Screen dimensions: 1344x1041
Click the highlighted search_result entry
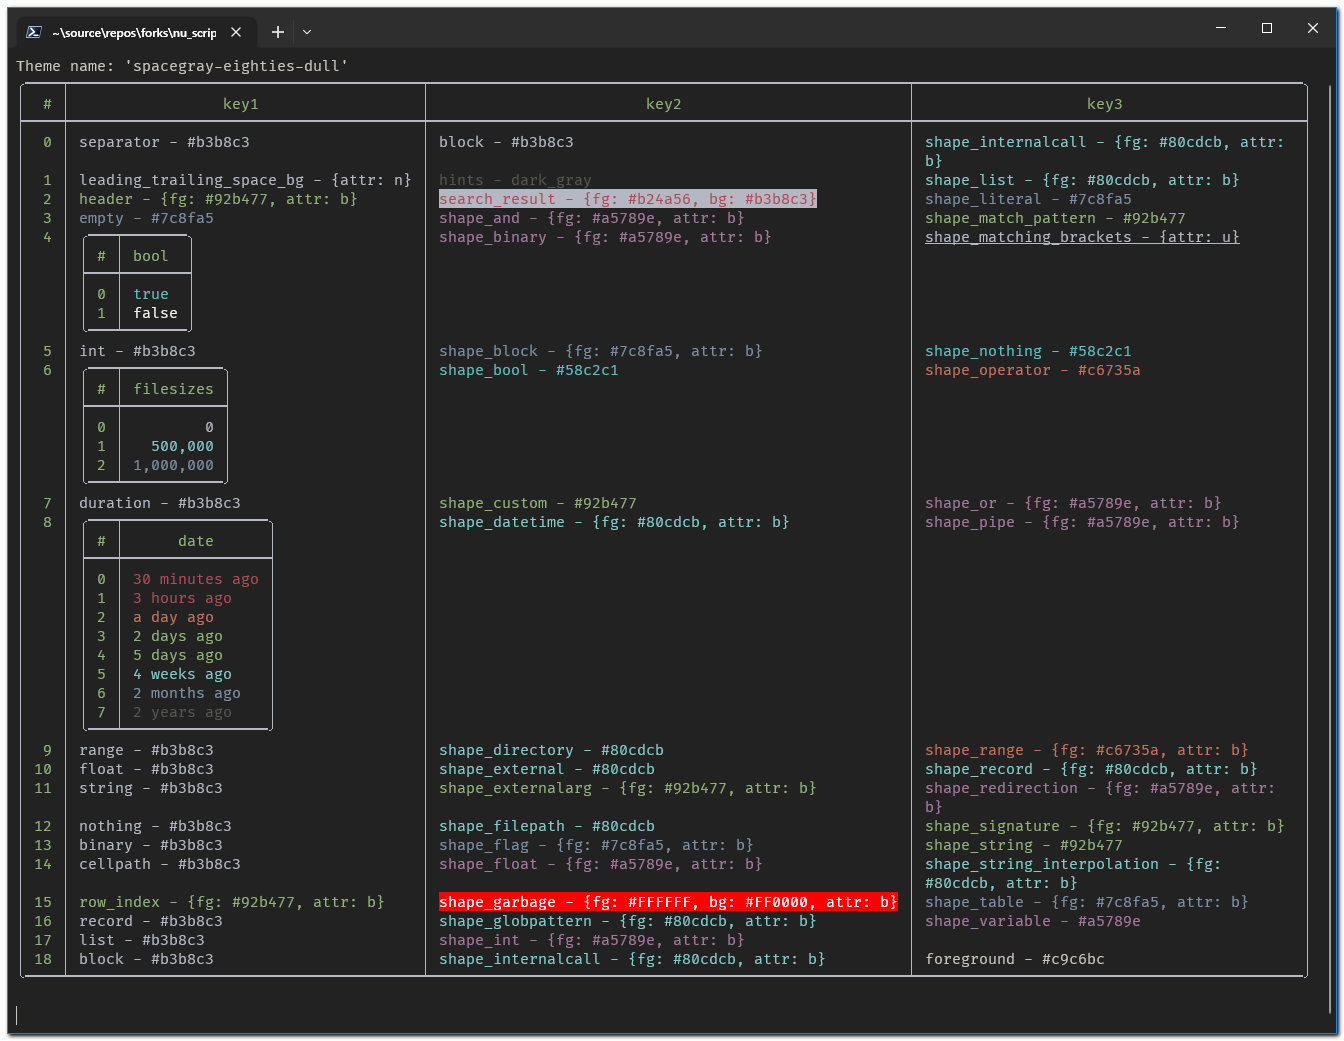tap(628, 199)
